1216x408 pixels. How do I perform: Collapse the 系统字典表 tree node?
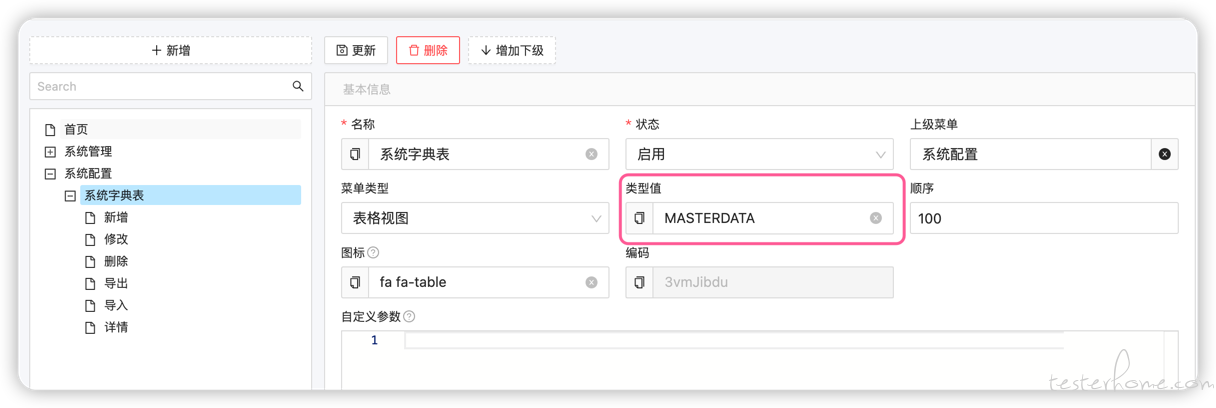[x=70, y=196]
